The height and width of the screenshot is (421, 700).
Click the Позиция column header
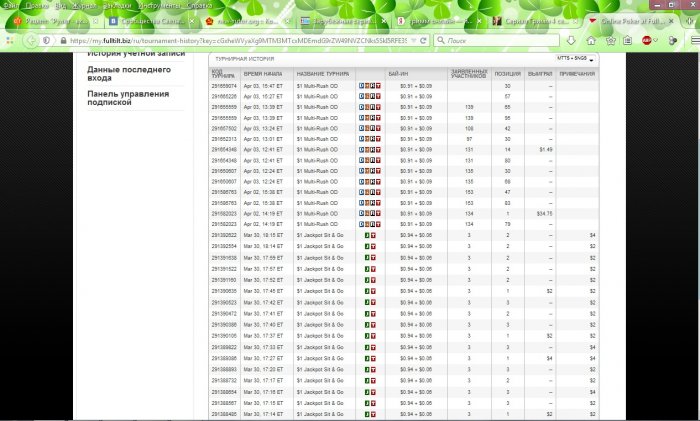(509, 75)
